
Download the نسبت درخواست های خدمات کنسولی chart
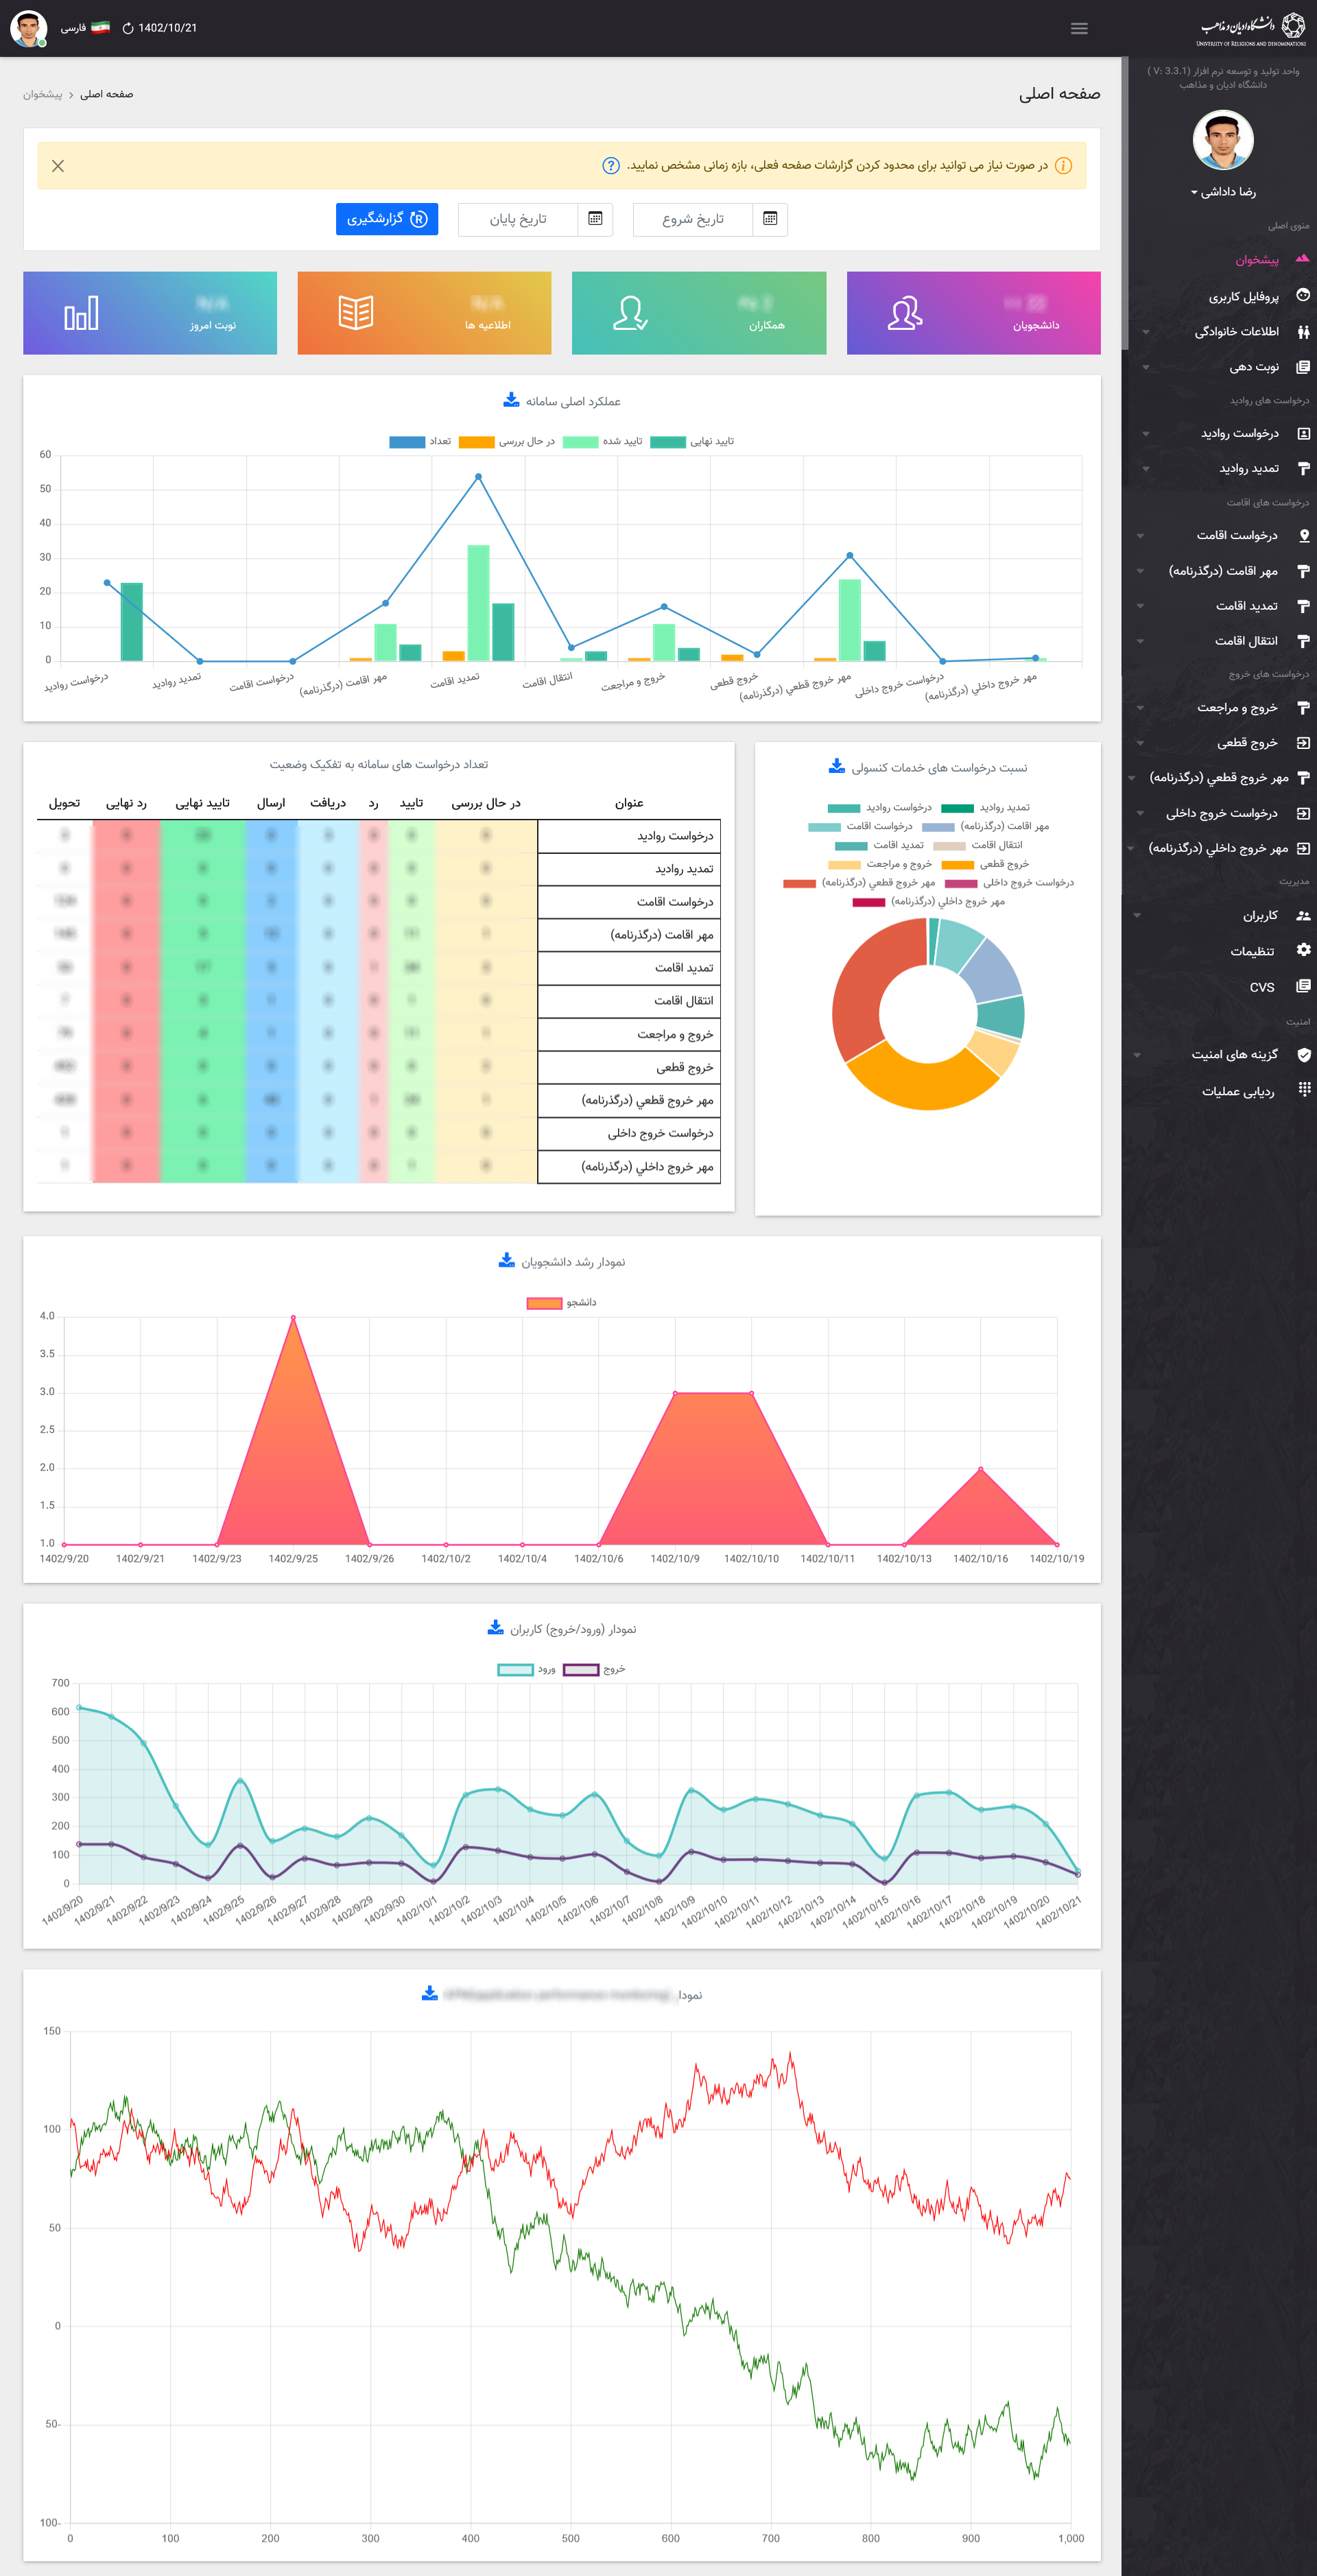tap(837, 767)
